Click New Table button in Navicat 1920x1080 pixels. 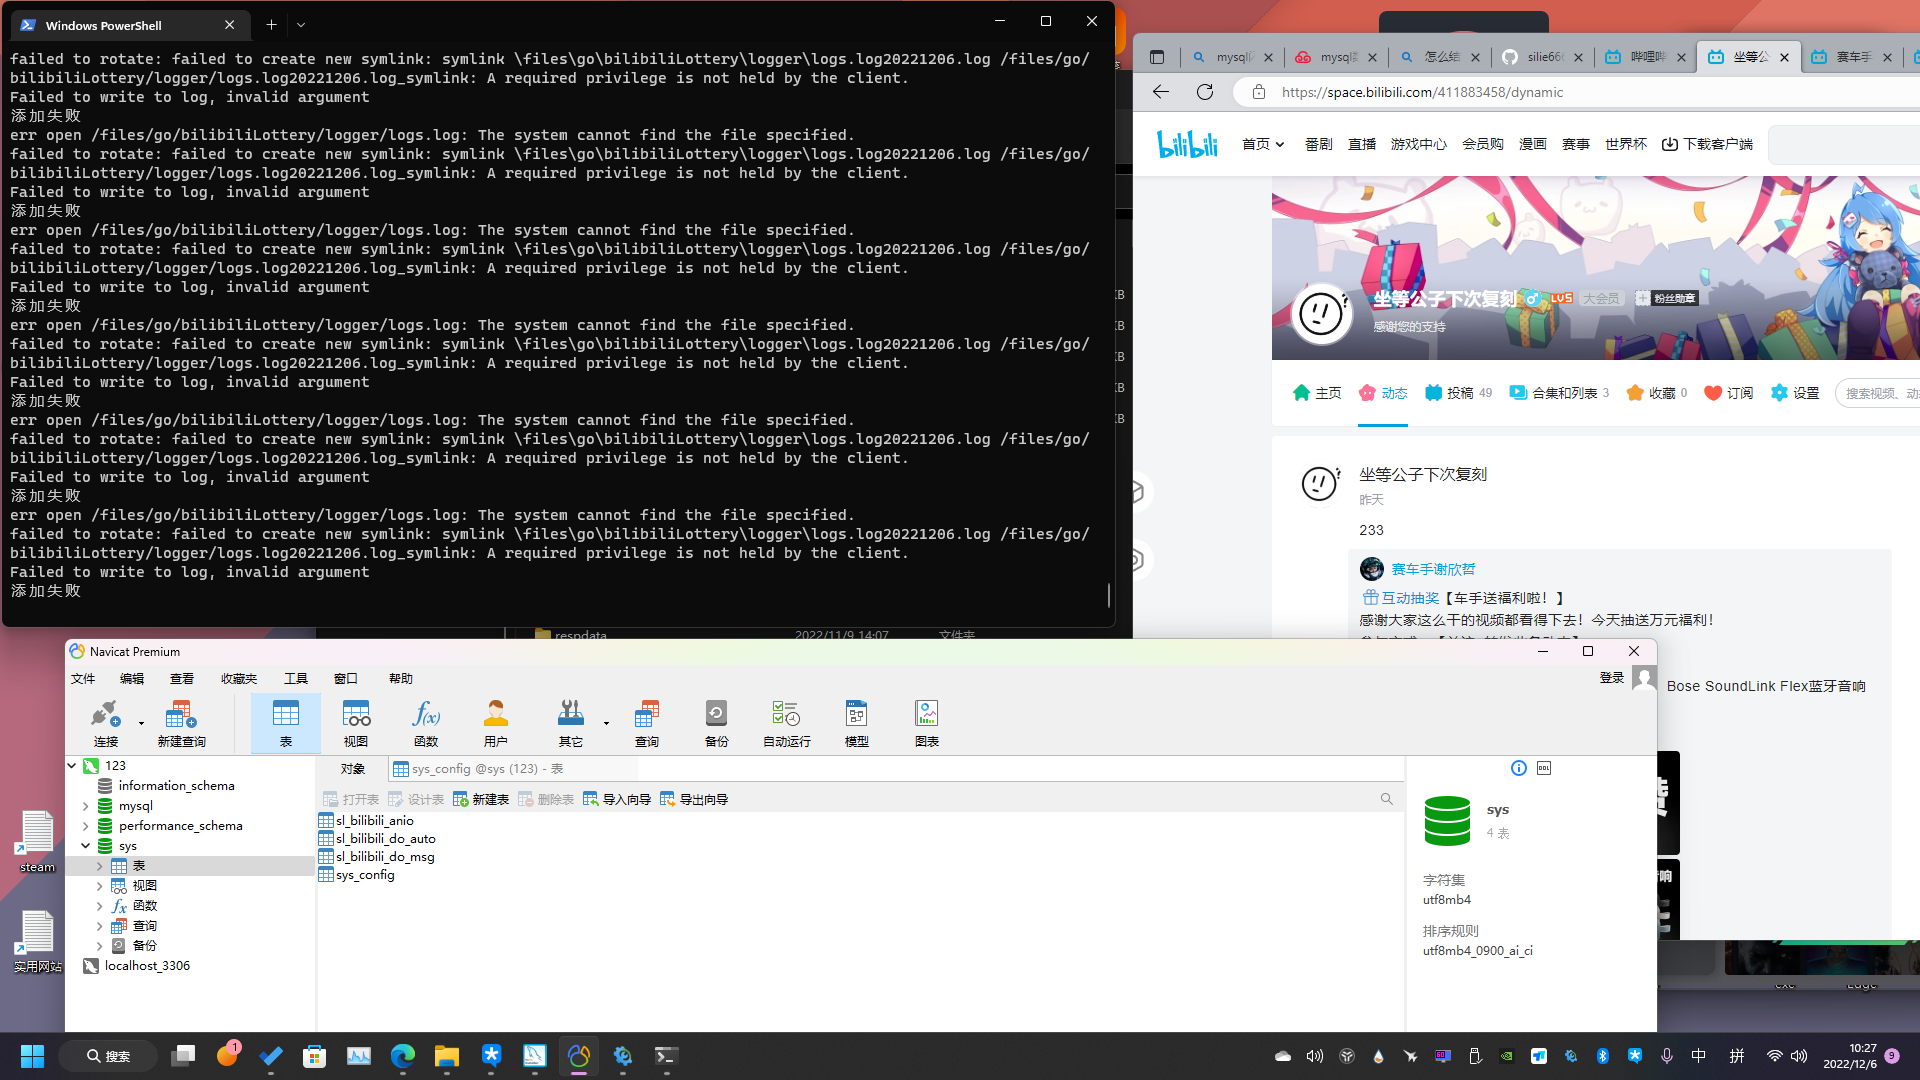481,799
